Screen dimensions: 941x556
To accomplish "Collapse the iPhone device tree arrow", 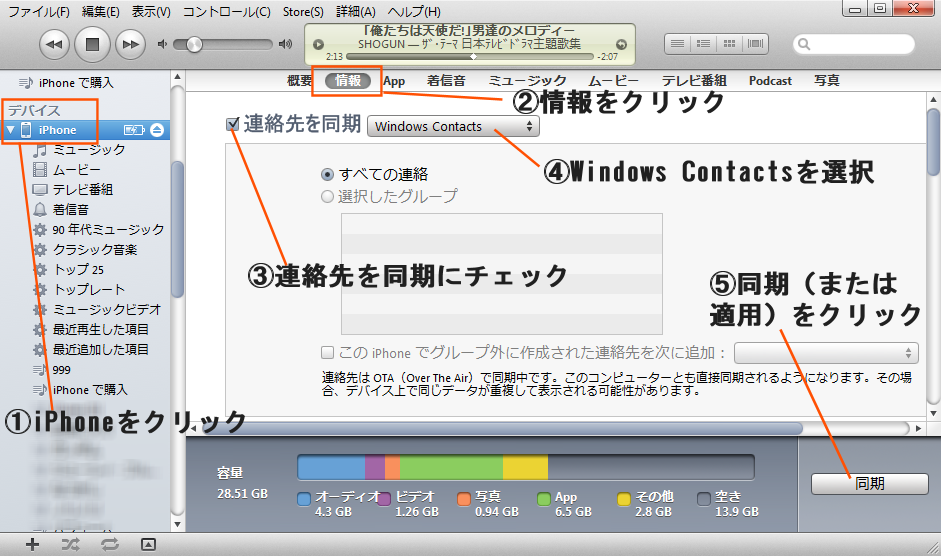I will [11, 130].
